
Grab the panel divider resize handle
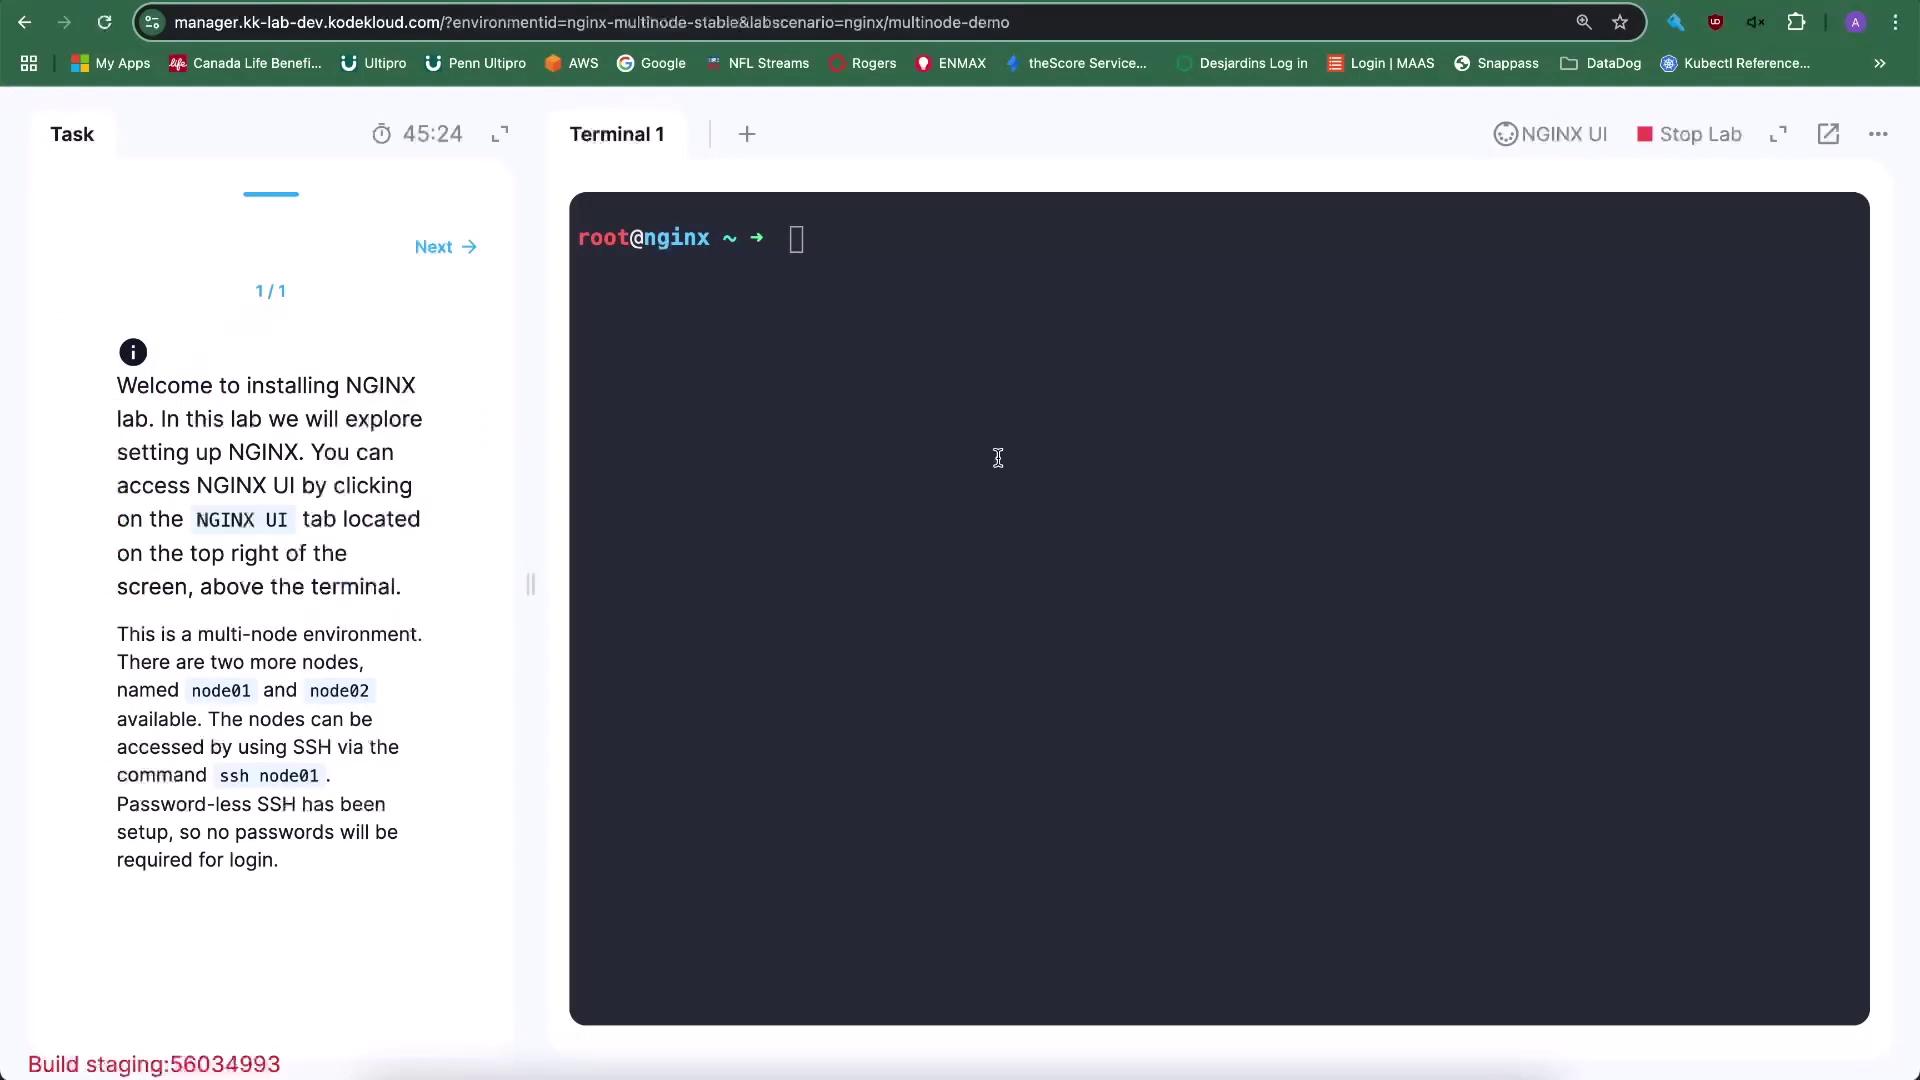pos(531,584)
